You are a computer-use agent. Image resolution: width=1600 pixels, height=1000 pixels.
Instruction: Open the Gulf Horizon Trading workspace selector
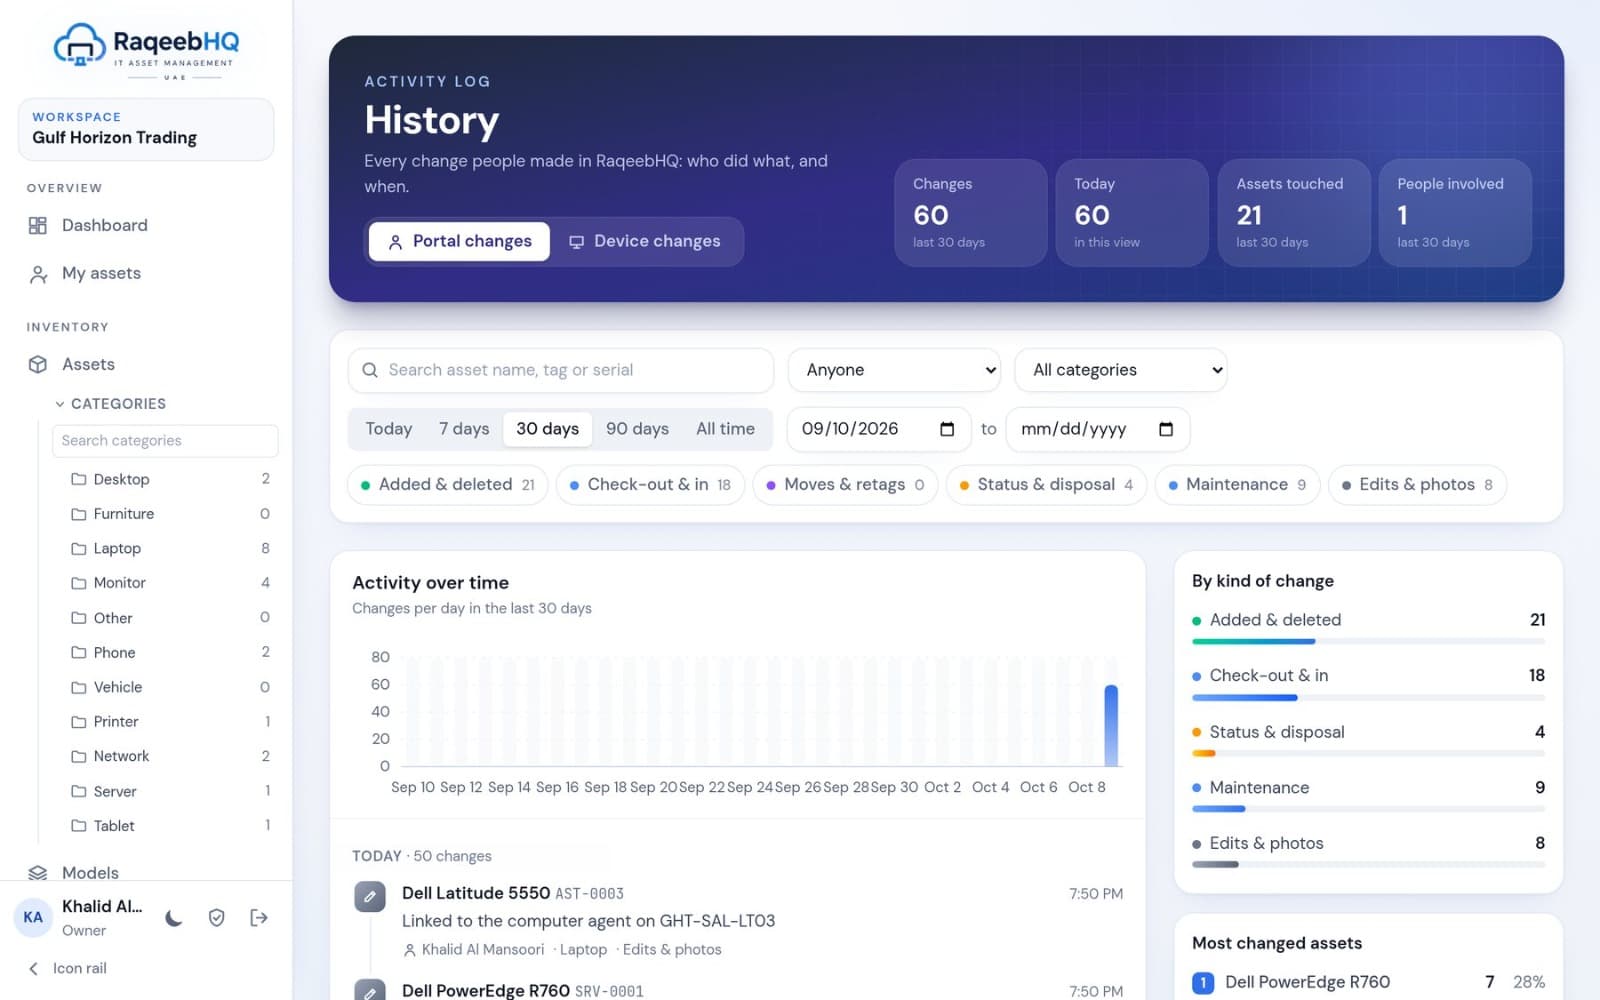click(x=146, y=129)
